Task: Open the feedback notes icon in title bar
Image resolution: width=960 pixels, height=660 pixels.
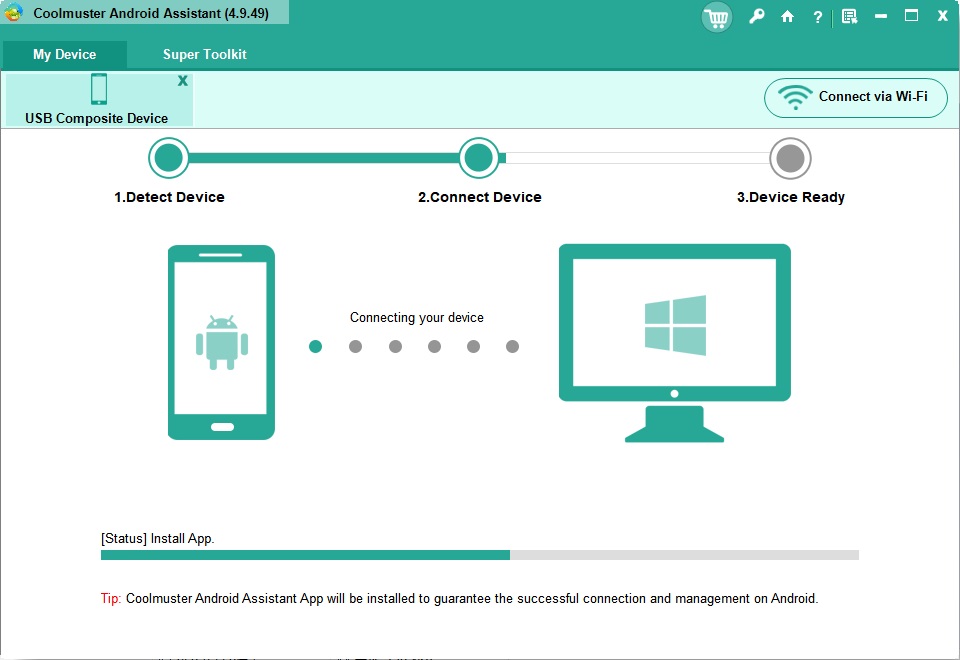Action: tap(849, 17)
